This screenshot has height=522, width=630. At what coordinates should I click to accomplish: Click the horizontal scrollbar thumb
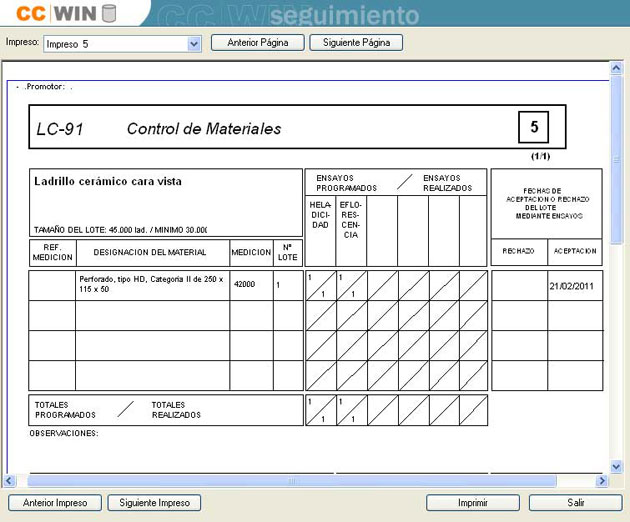tap(292, 481)
